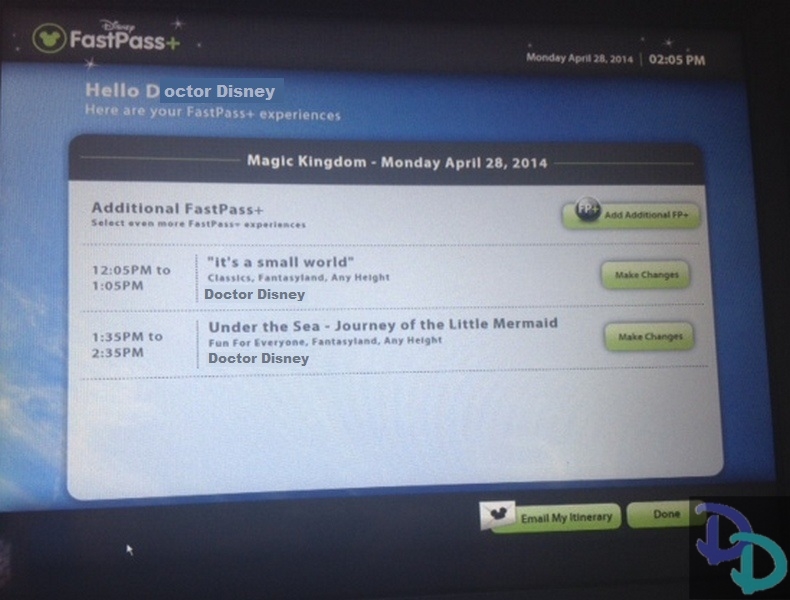Tap the 12:05PM to 1:05PM time window
Screen dimensions: 790x600
tap(131, 278)
